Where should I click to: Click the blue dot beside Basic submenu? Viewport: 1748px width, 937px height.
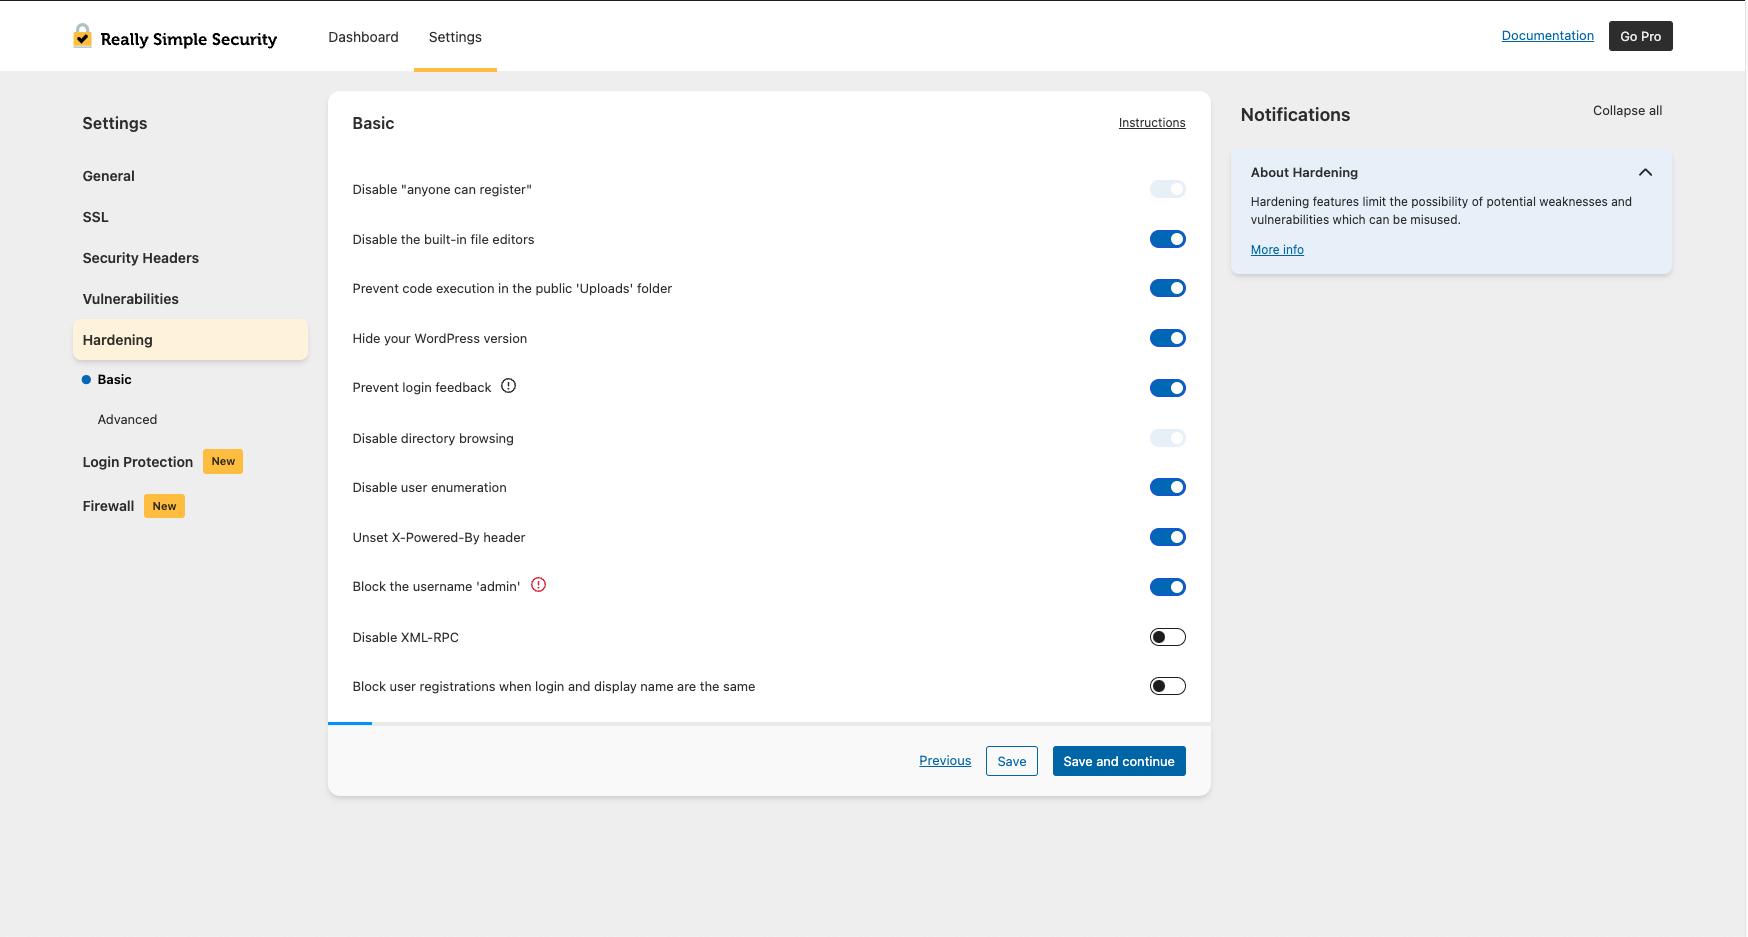click(86, 380)
